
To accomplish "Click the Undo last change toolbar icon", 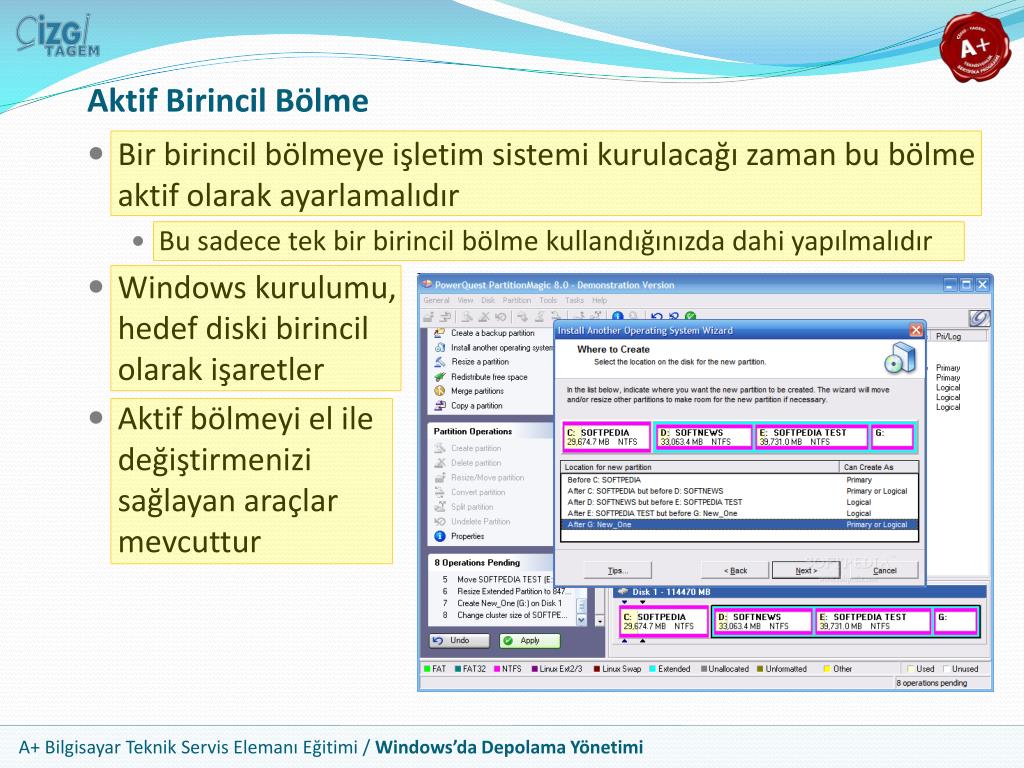I will [x=657, y=317].
